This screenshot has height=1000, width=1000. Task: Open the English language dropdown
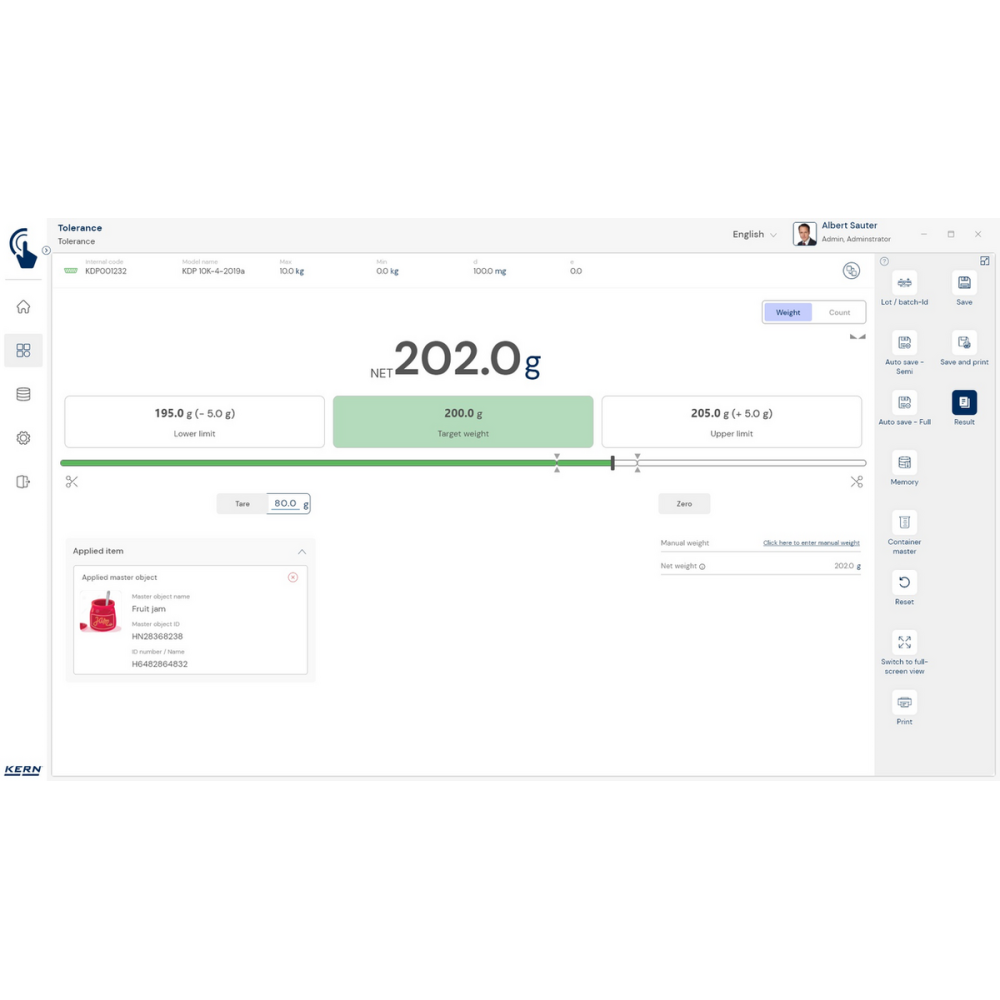754,235
